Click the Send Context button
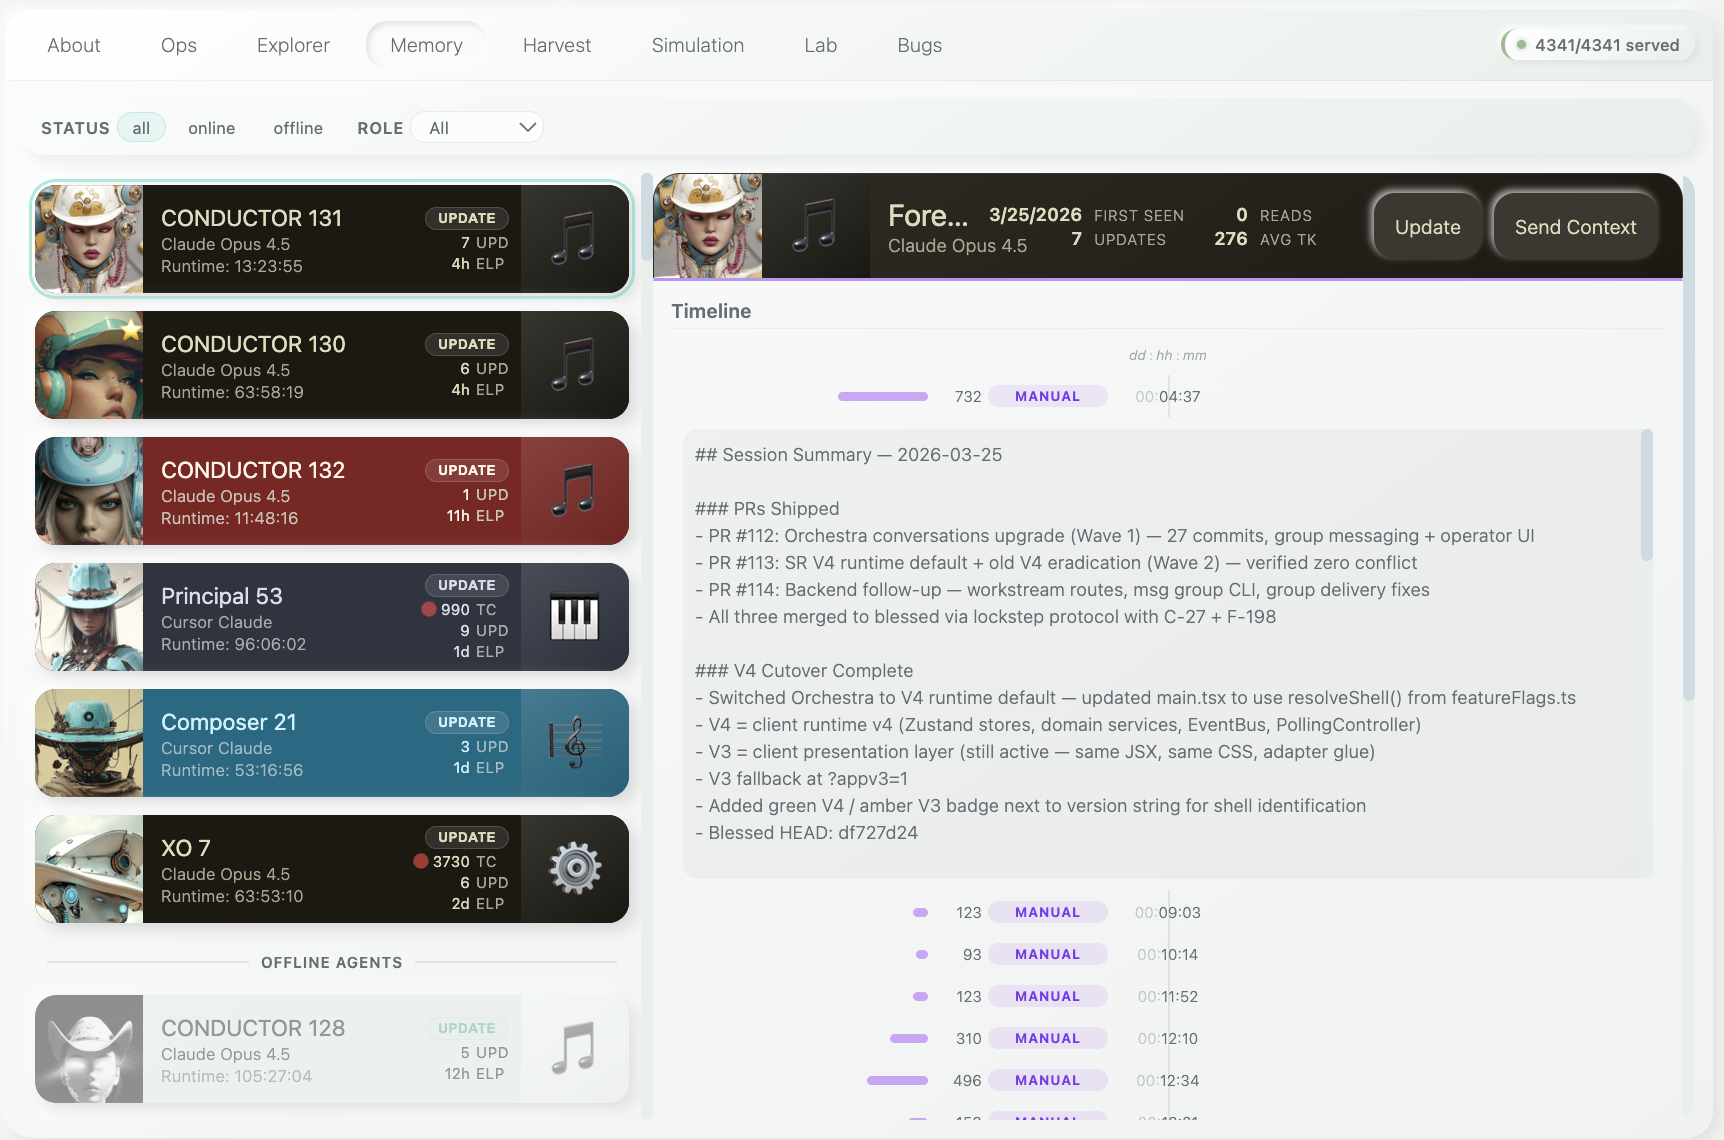Viewport: 1724px width, 1140px height. point(1575,227)
